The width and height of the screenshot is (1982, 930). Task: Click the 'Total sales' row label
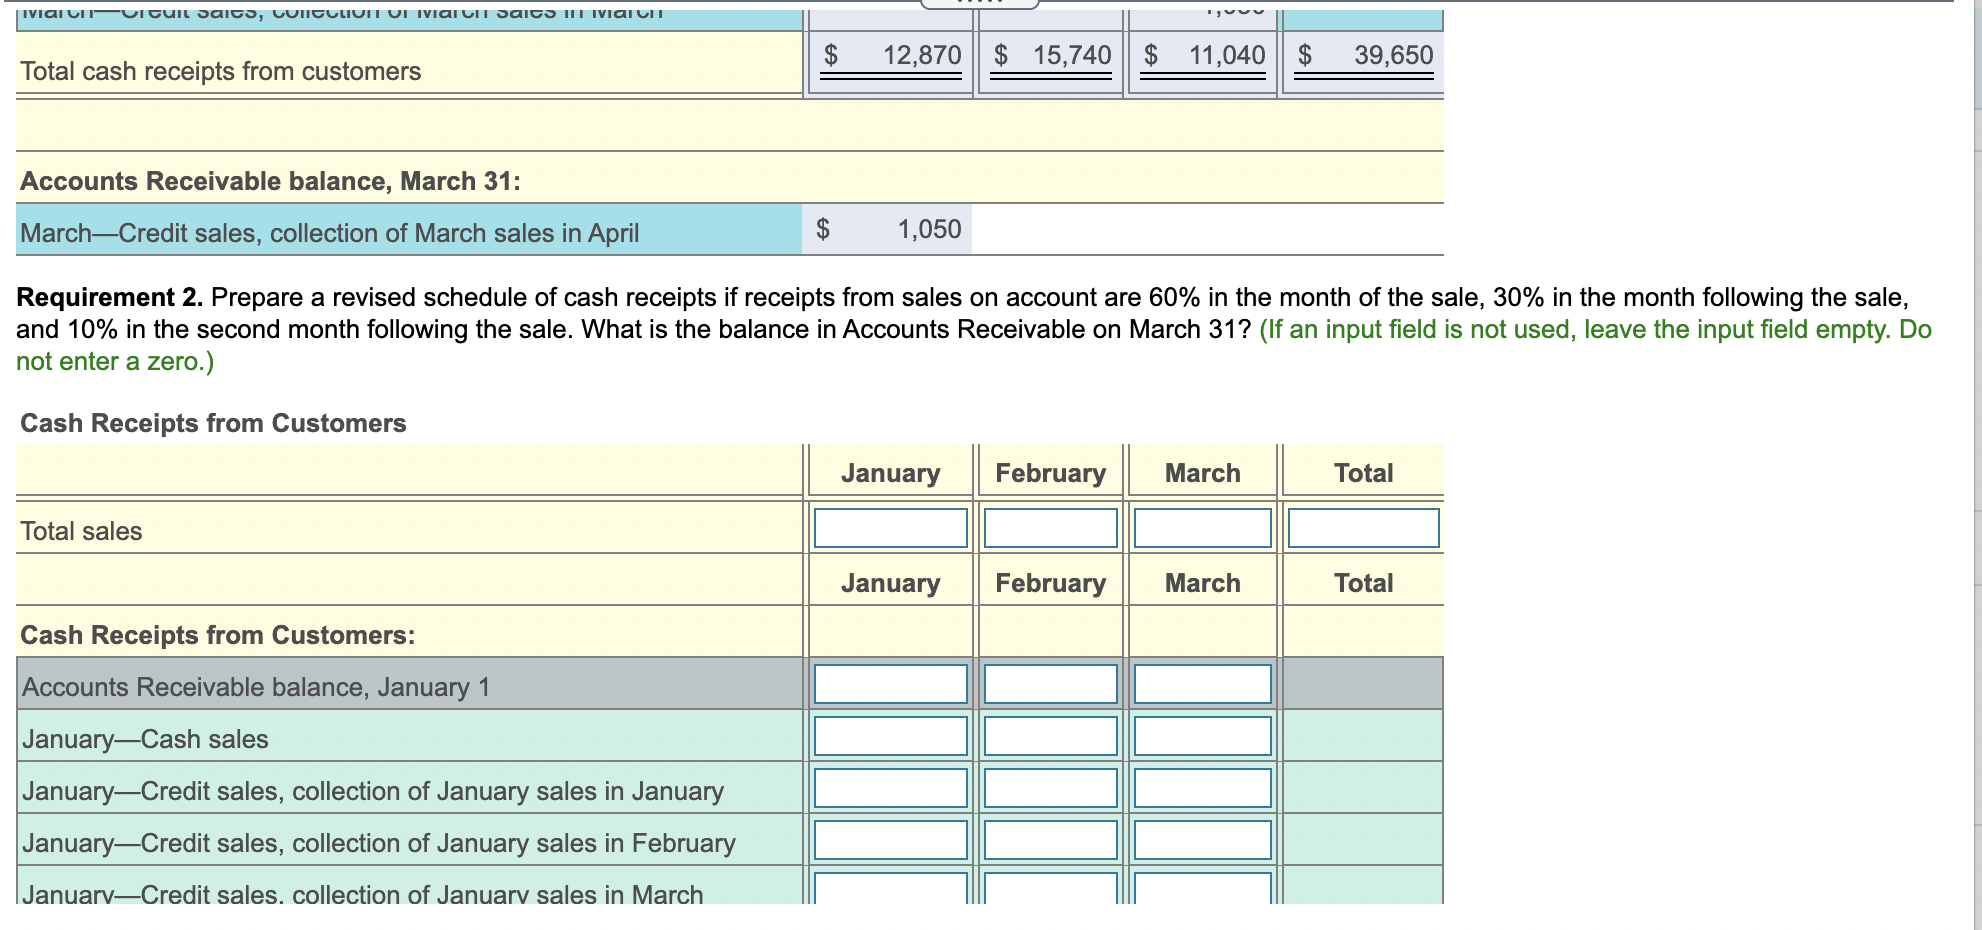pyautogui.click(x=82, y=531)
